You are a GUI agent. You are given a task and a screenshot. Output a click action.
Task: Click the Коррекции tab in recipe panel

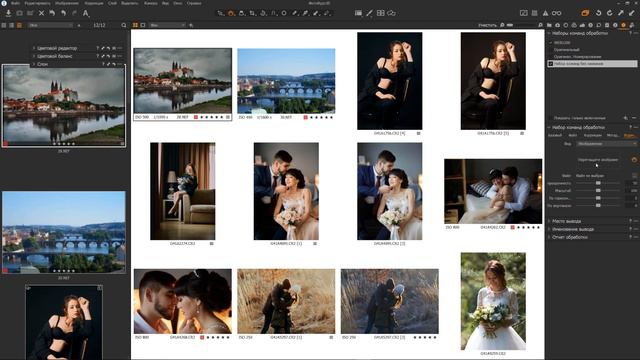(x=592, y=135)
